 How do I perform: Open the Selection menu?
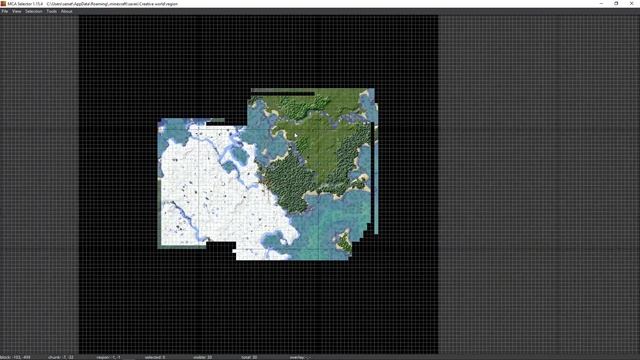point(34,11)
